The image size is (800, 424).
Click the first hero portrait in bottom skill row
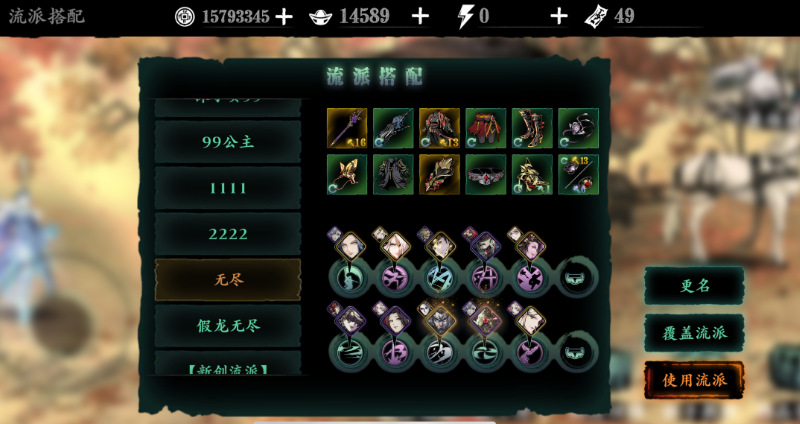350,320
